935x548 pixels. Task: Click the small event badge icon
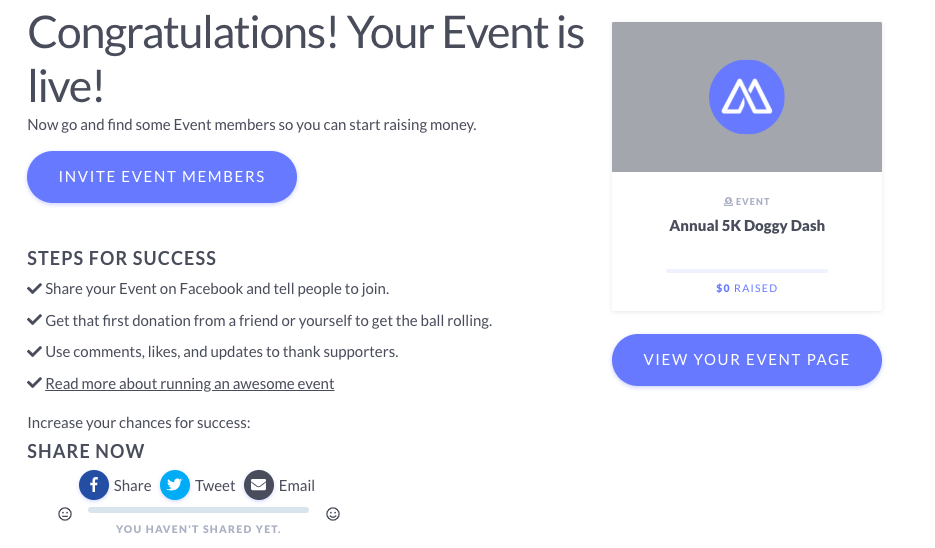pyautogui.click(x=728, y=202)
